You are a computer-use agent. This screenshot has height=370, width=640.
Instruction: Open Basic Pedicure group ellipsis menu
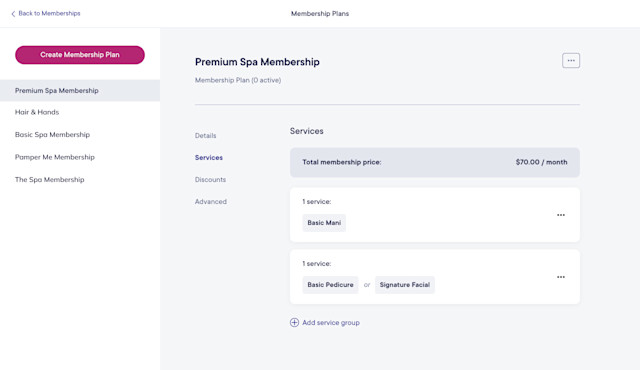(x=561, y=277)
